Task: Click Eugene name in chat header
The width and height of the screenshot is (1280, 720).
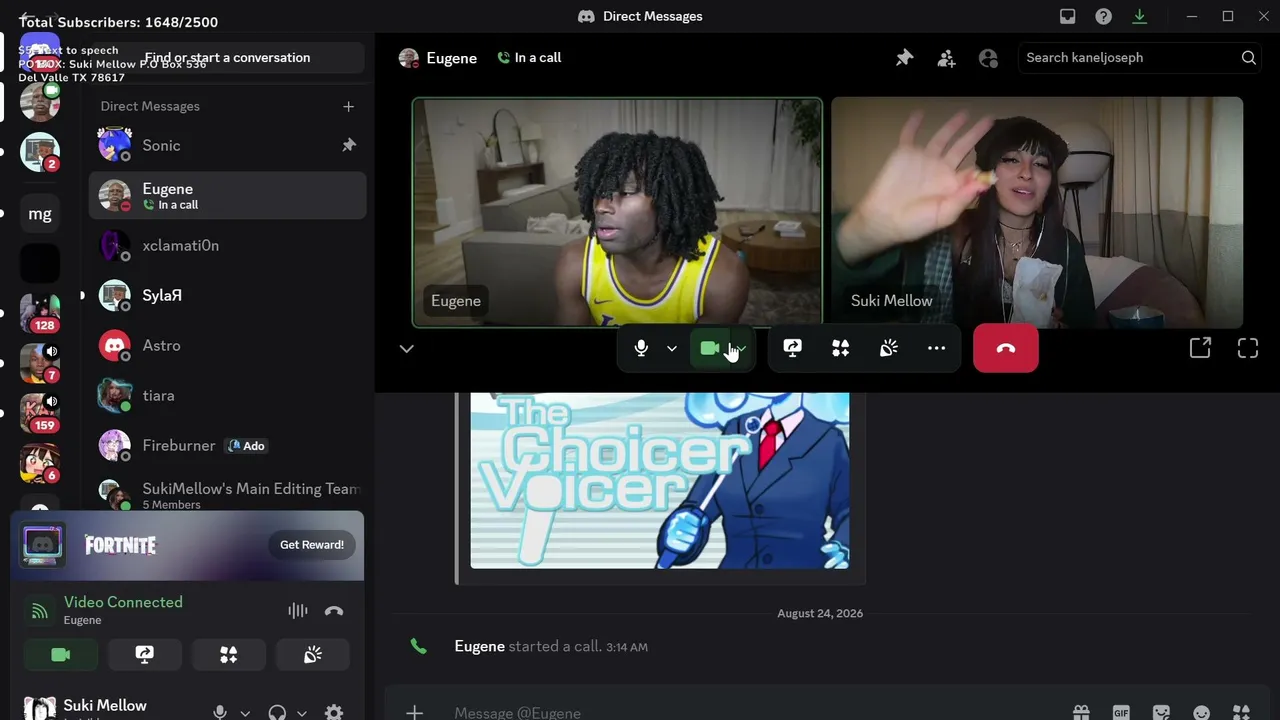Action: pyautogui.click(x=451, y=58)
